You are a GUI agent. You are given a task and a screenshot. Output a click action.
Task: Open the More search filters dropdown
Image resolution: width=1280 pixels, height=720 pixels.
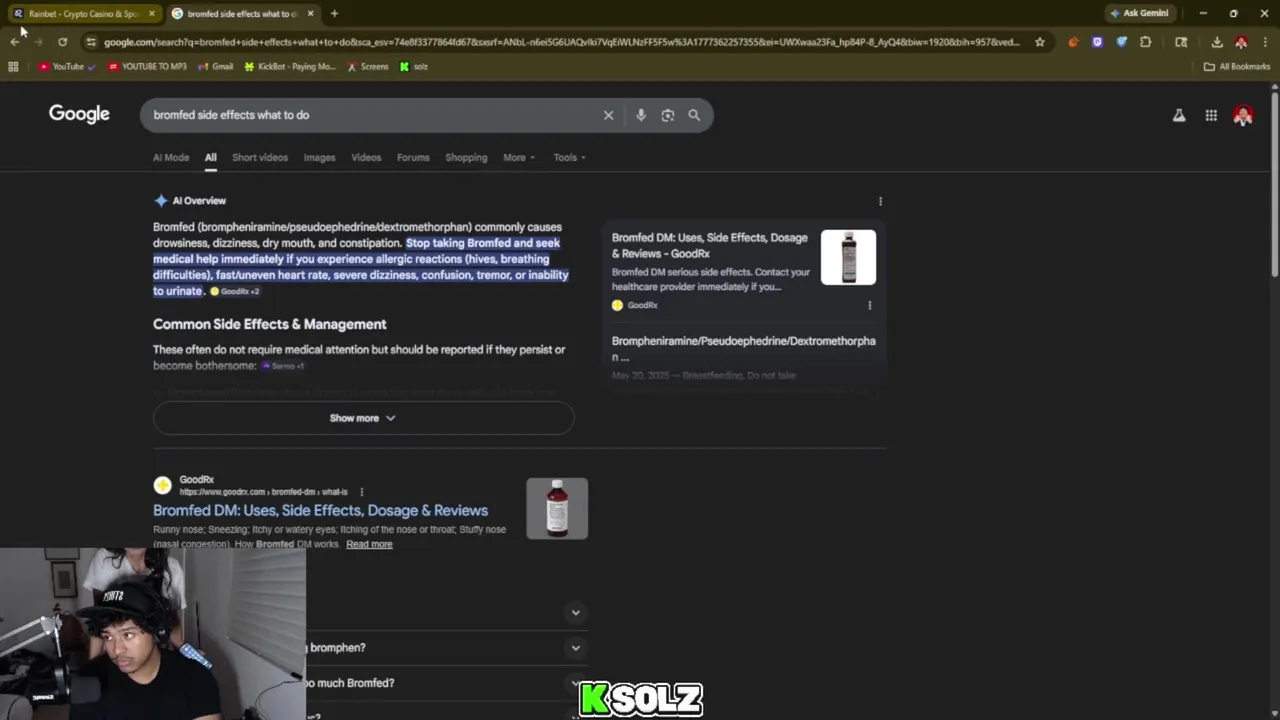click(x=519, y=157)
